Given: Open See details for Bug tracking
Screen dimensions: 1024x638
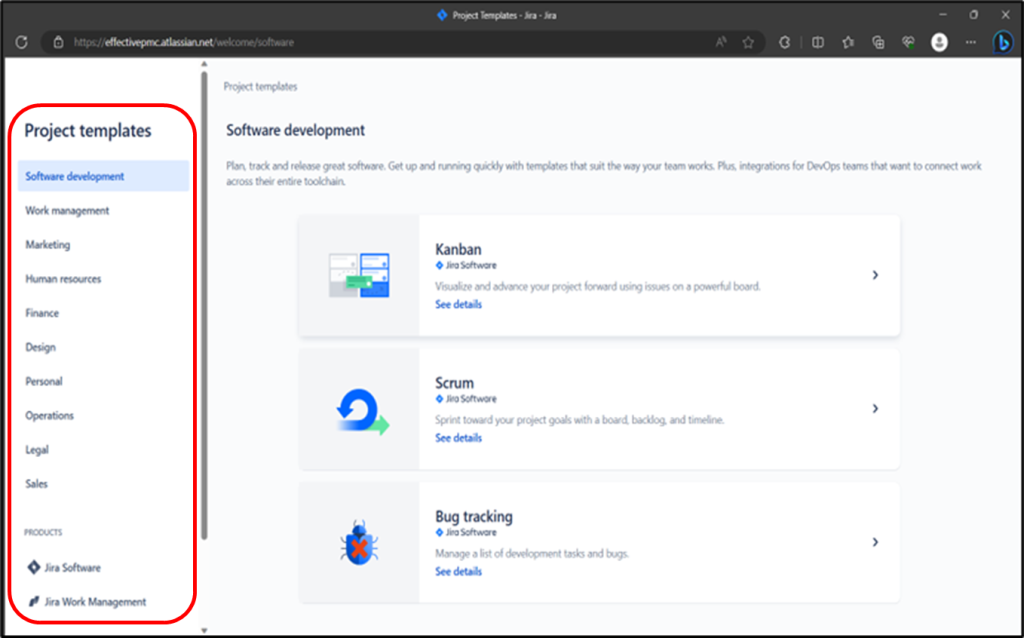Looking at the screenshot, I should tap(458, 571).
